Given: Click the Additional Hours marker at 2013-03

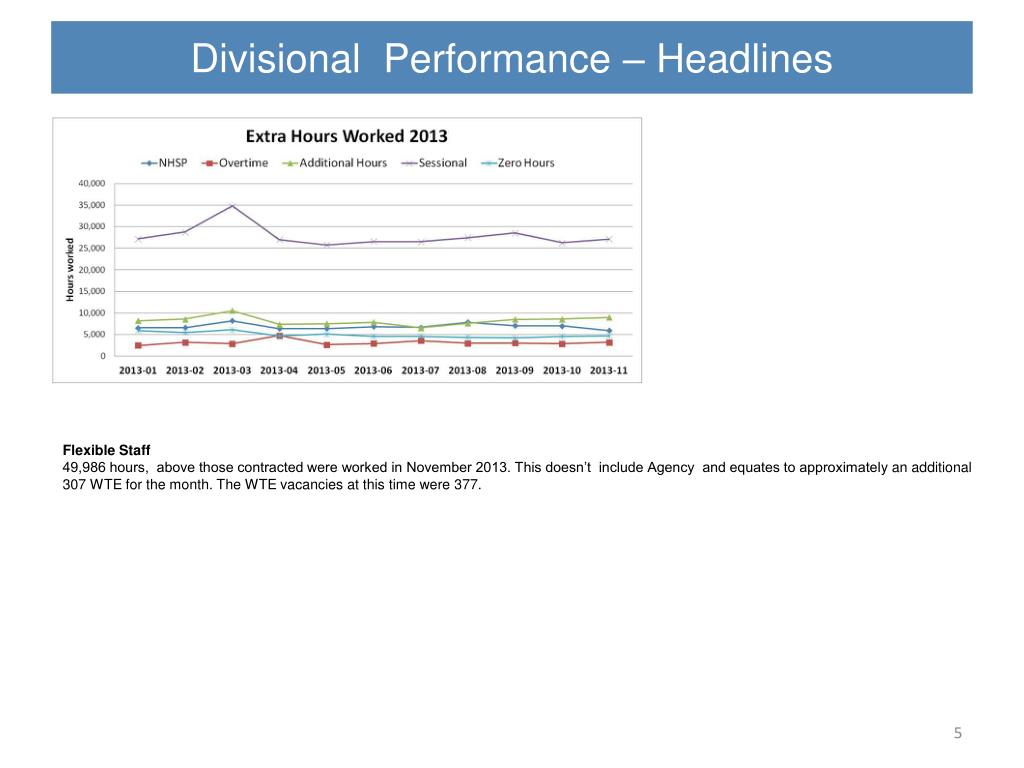Looking at the screenshot, I should [x=232, y=311].
